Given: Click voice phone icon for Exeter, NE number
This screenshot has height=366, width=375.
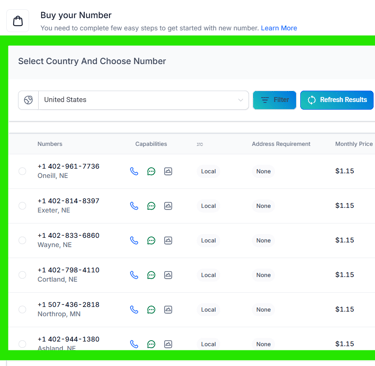Looking at the screenshot, I should point(134,206).
